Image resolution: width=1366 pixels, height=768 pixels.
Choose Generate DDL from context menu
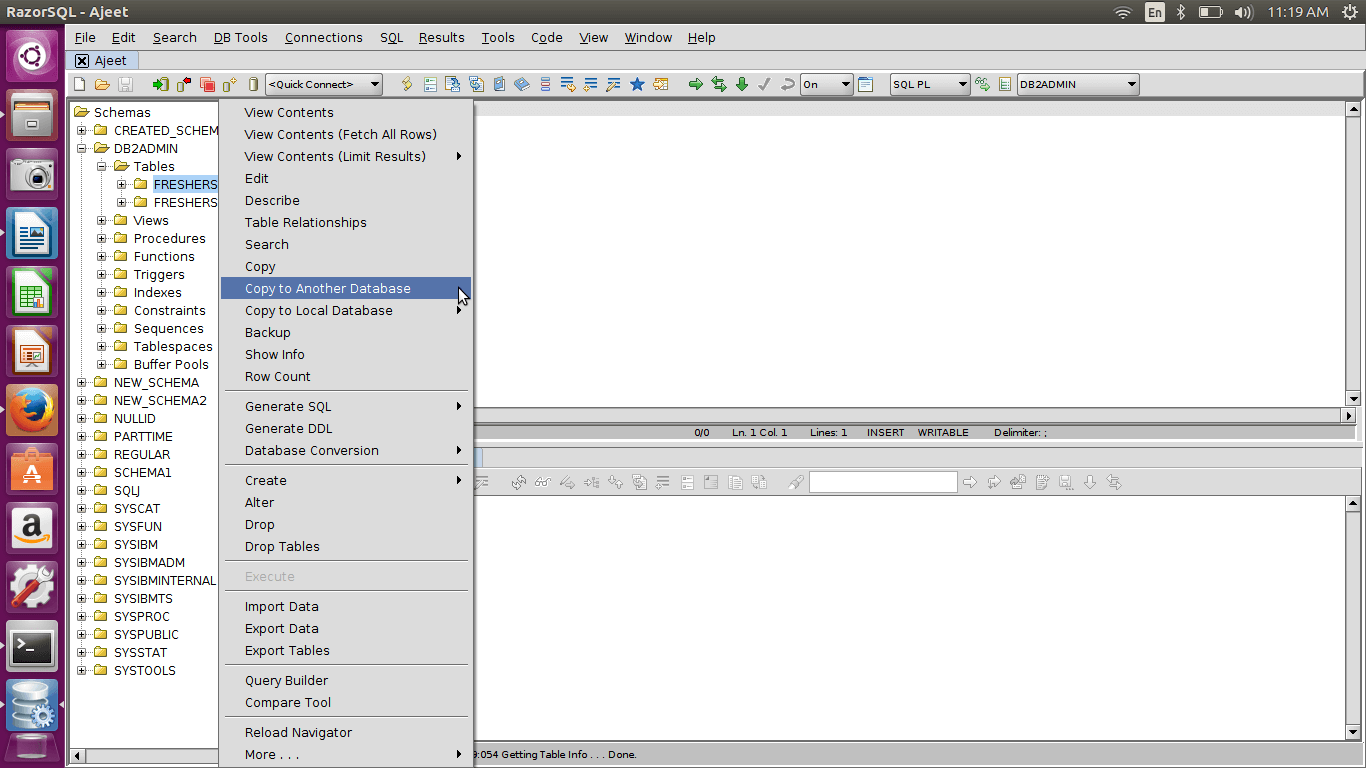(289, 429)
